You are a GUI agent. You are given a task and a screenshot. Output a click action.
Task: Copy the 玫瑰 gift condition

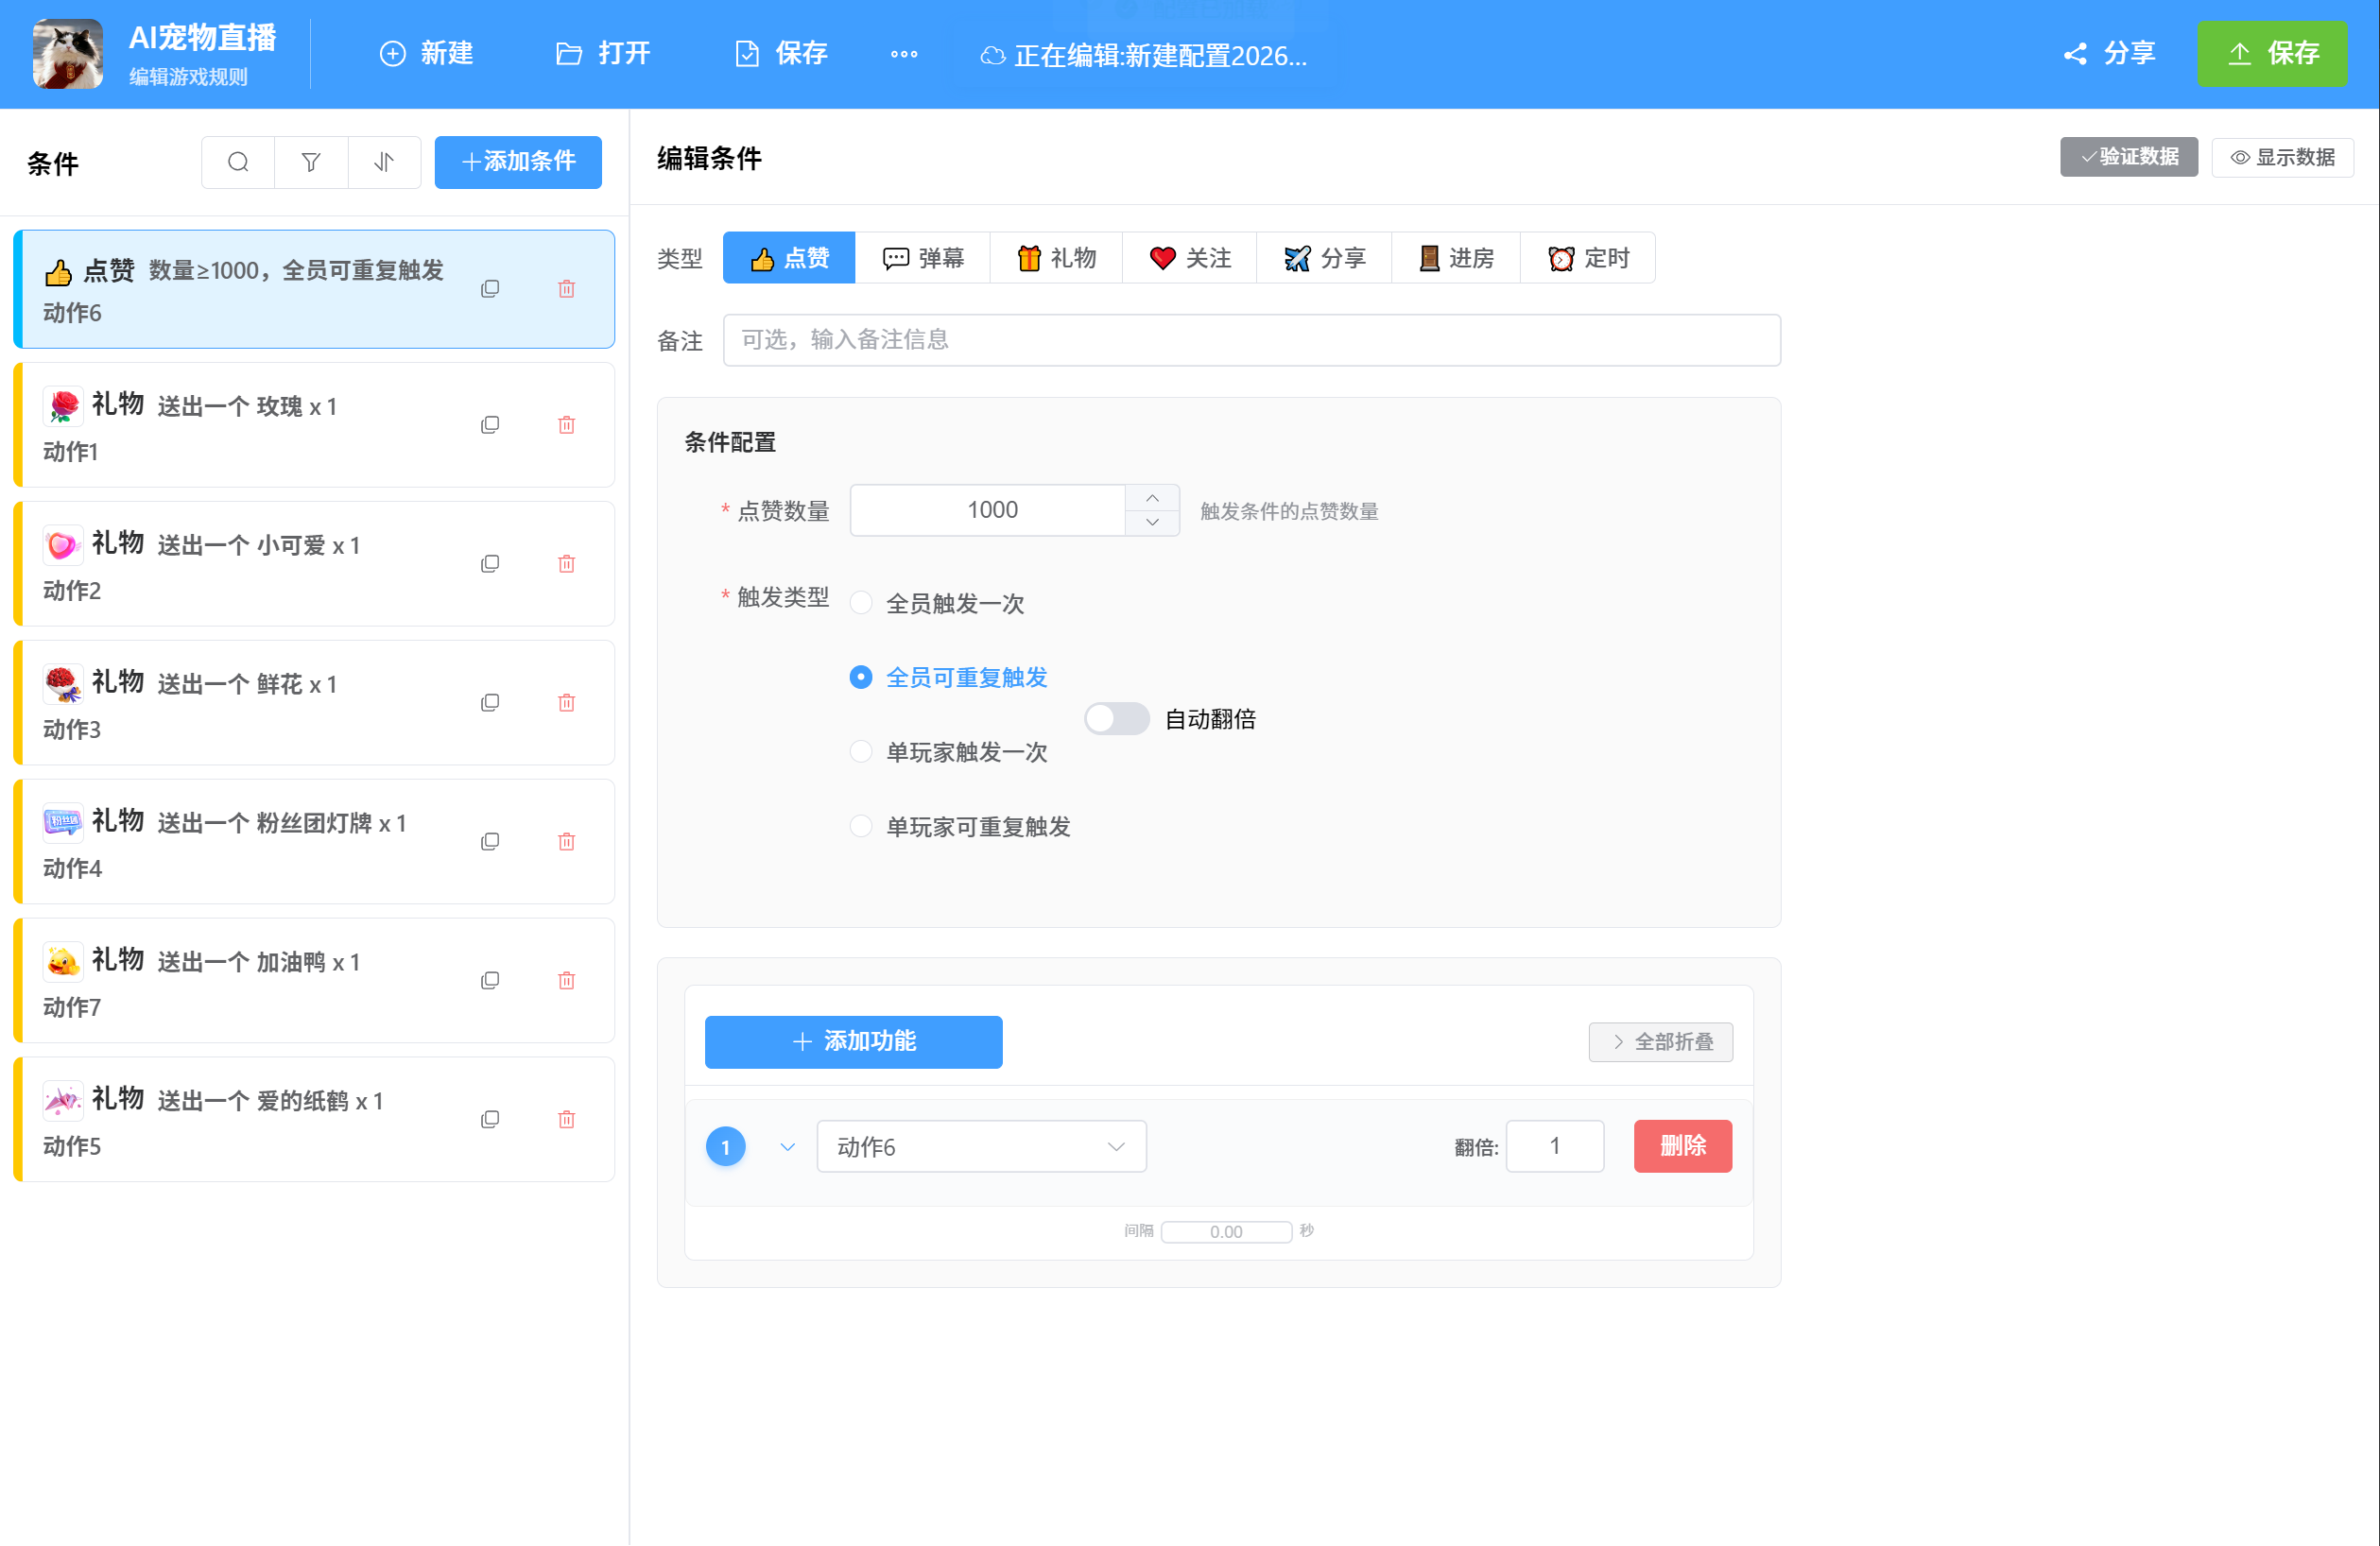pos(490,425)
